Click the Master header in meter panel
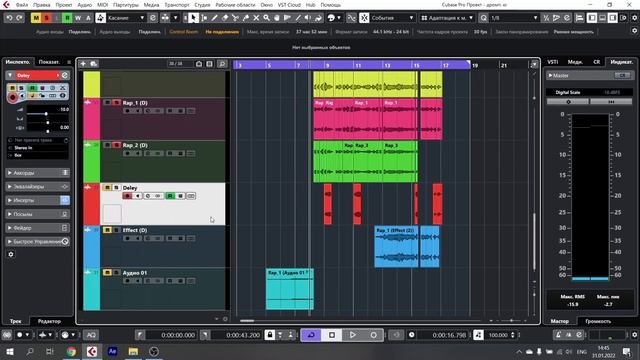Image resolution: width=640 pixels, height=360 pixels. click(589, 76)
